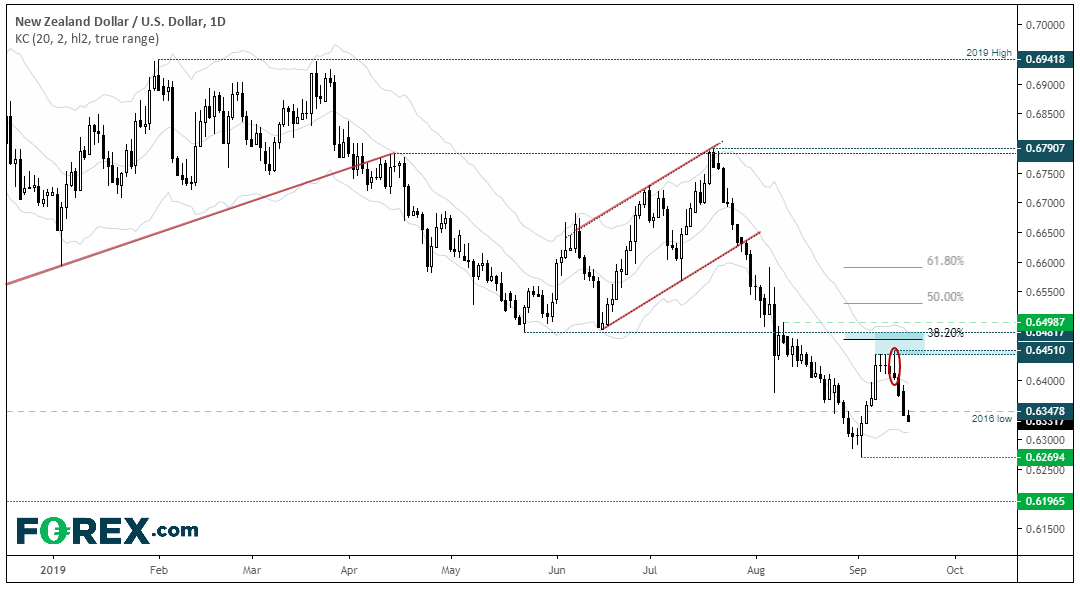This screenshot has height=590, width=1080.
Task: Click the 0.70000 price axis value
Action: click(x=1044, y=25)
